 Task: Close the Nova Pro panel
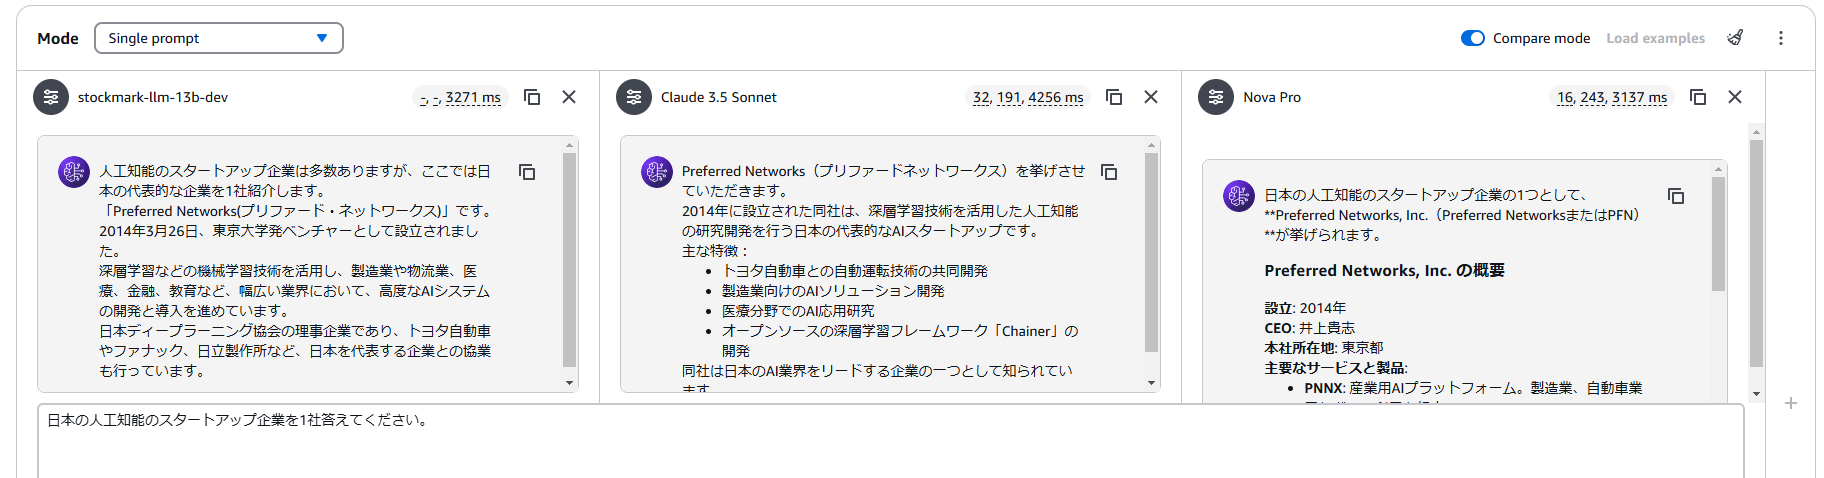click(x=1735, y=97)
